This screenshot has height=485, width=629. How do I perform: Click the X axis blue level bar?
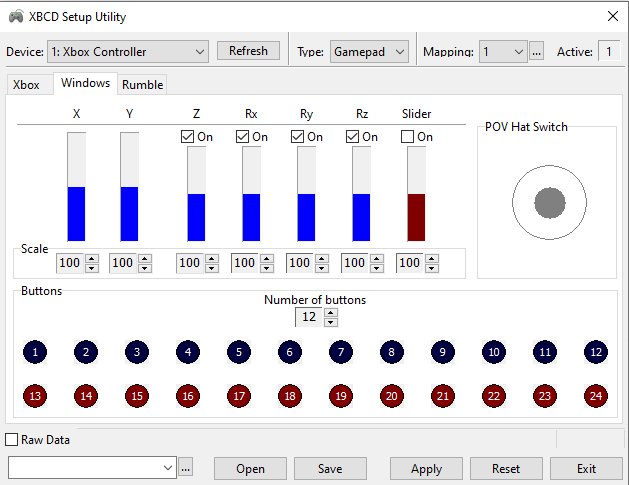click(77, 213)
